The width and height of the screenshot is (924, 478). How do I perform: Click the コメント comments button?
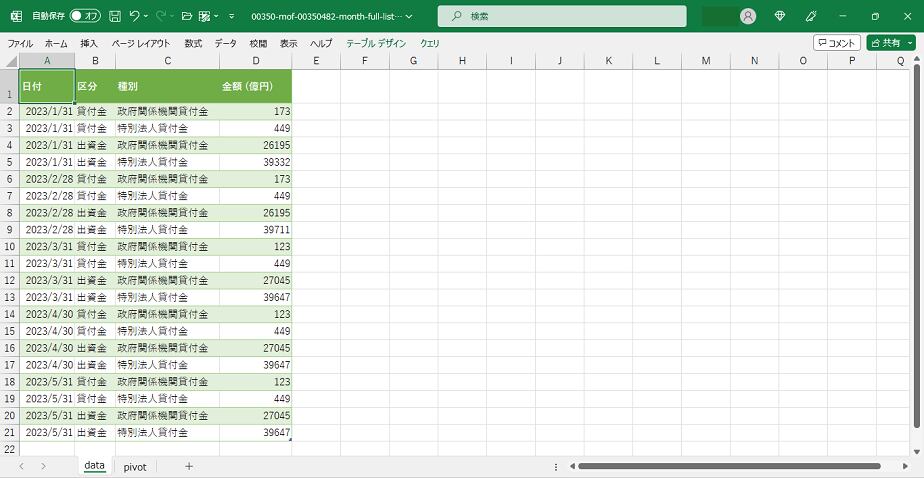point(836,43)
